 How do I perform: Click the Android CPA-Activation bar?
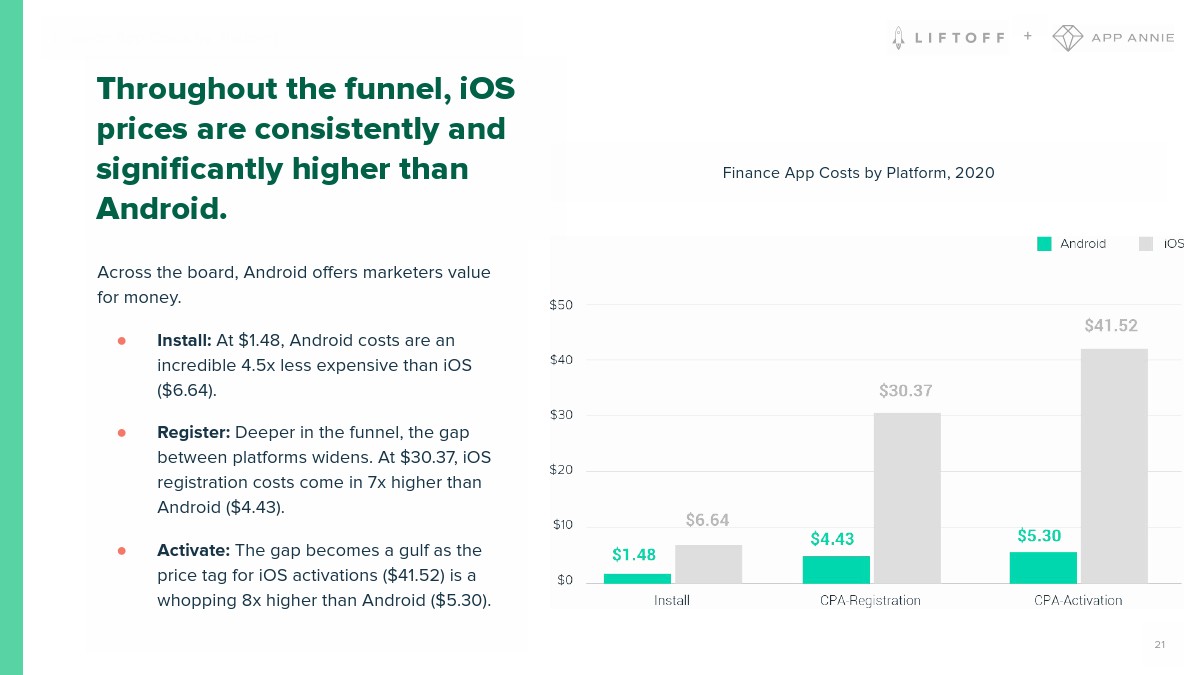[1043, 567]
